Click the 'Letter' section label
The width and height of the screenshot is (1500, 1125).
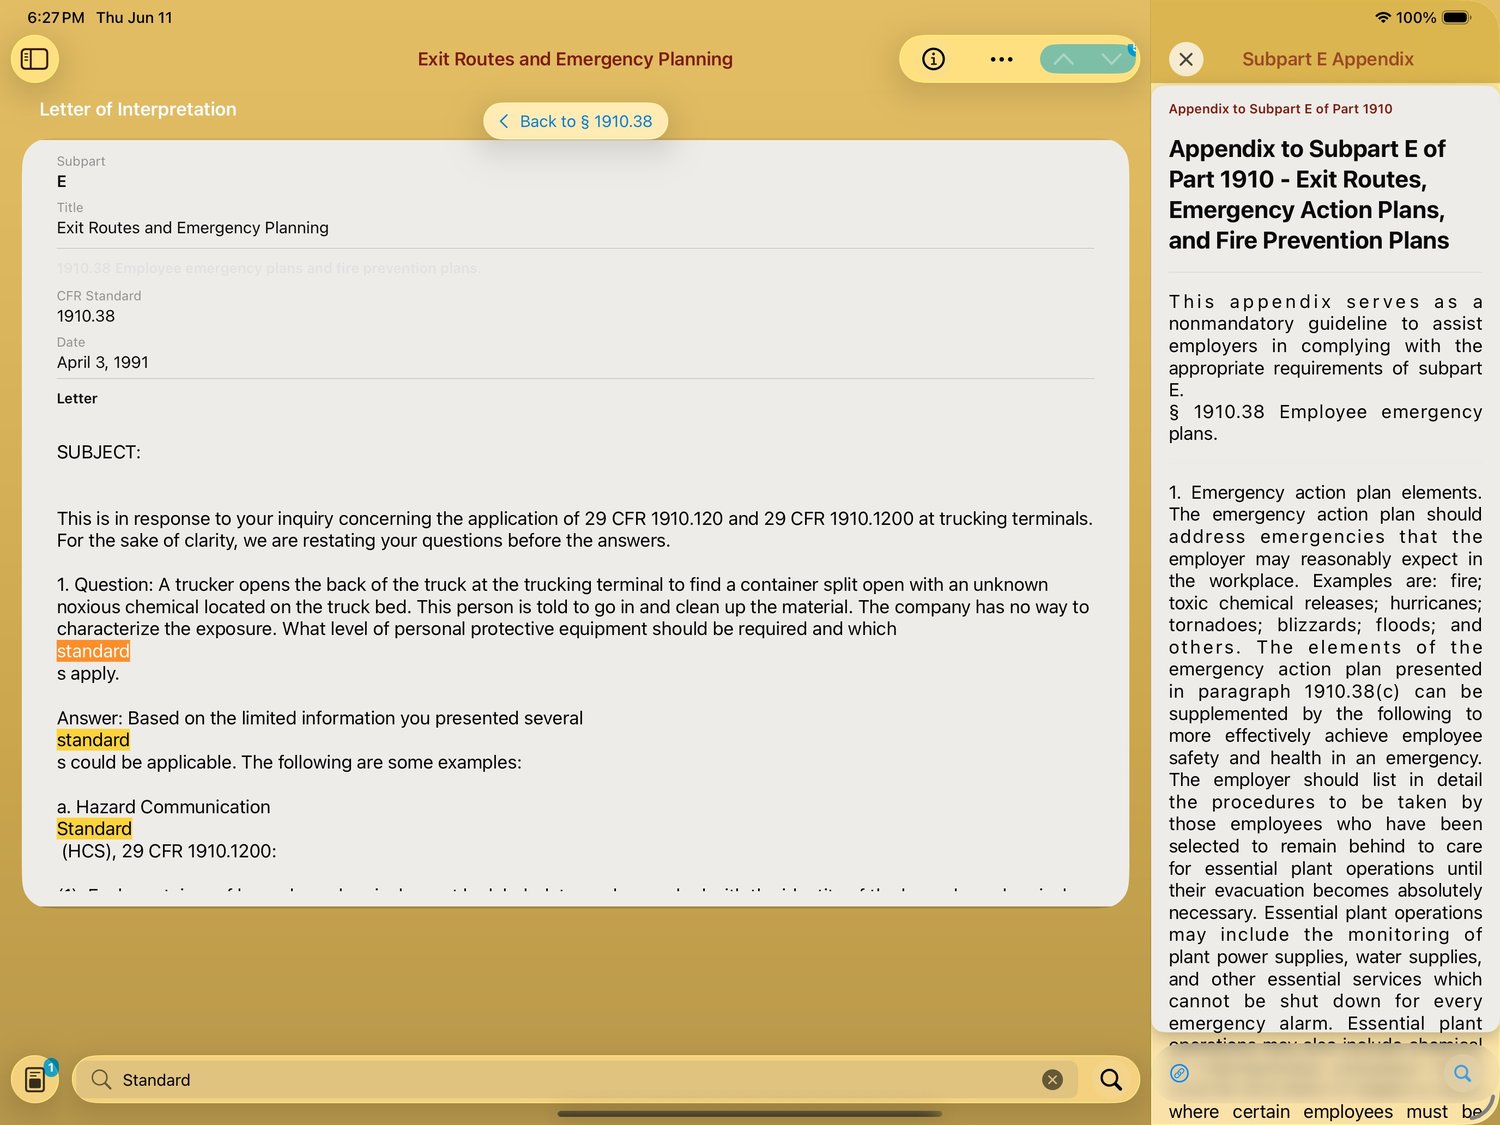[x=77, y=398]
